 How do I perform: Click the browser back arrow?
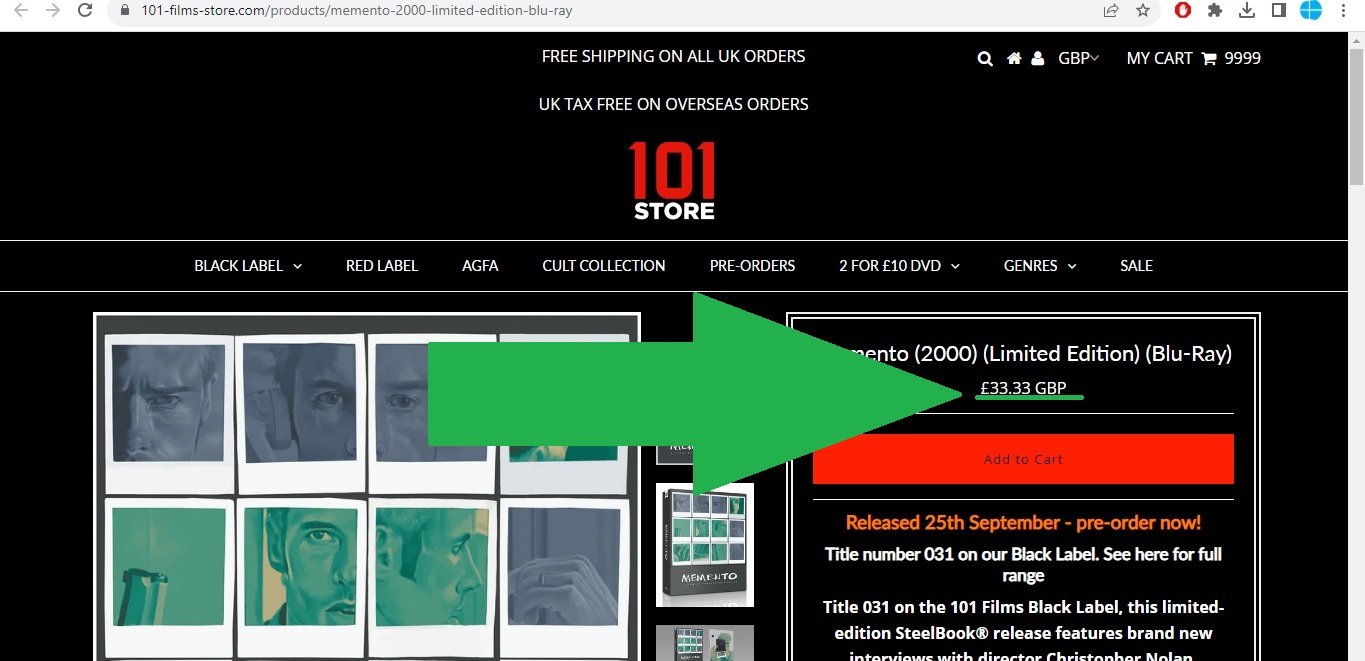(20, 10)
